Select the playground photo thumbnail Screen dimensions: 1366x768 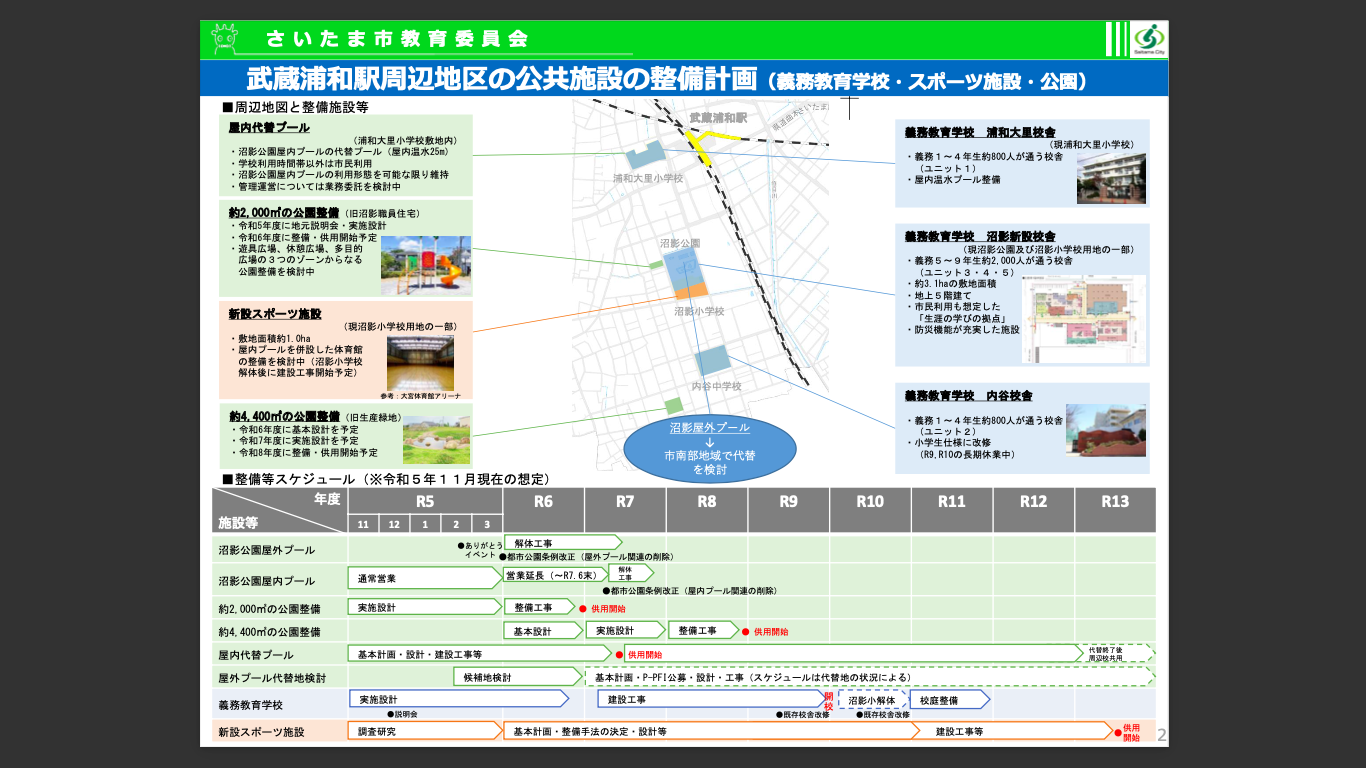click(425, 265)
